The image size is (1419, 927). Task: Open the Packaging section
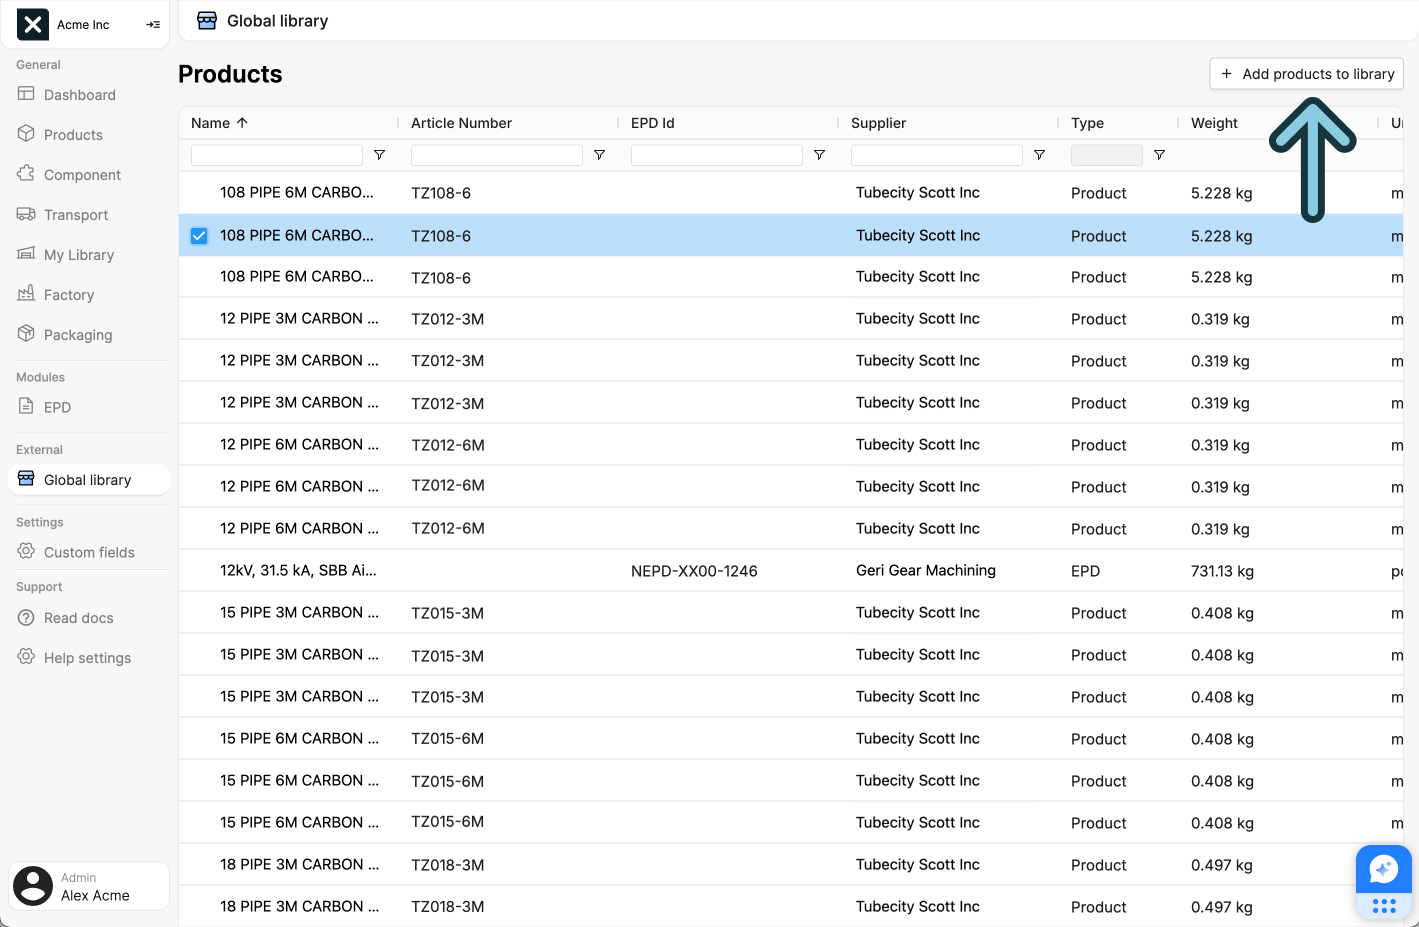76,334
